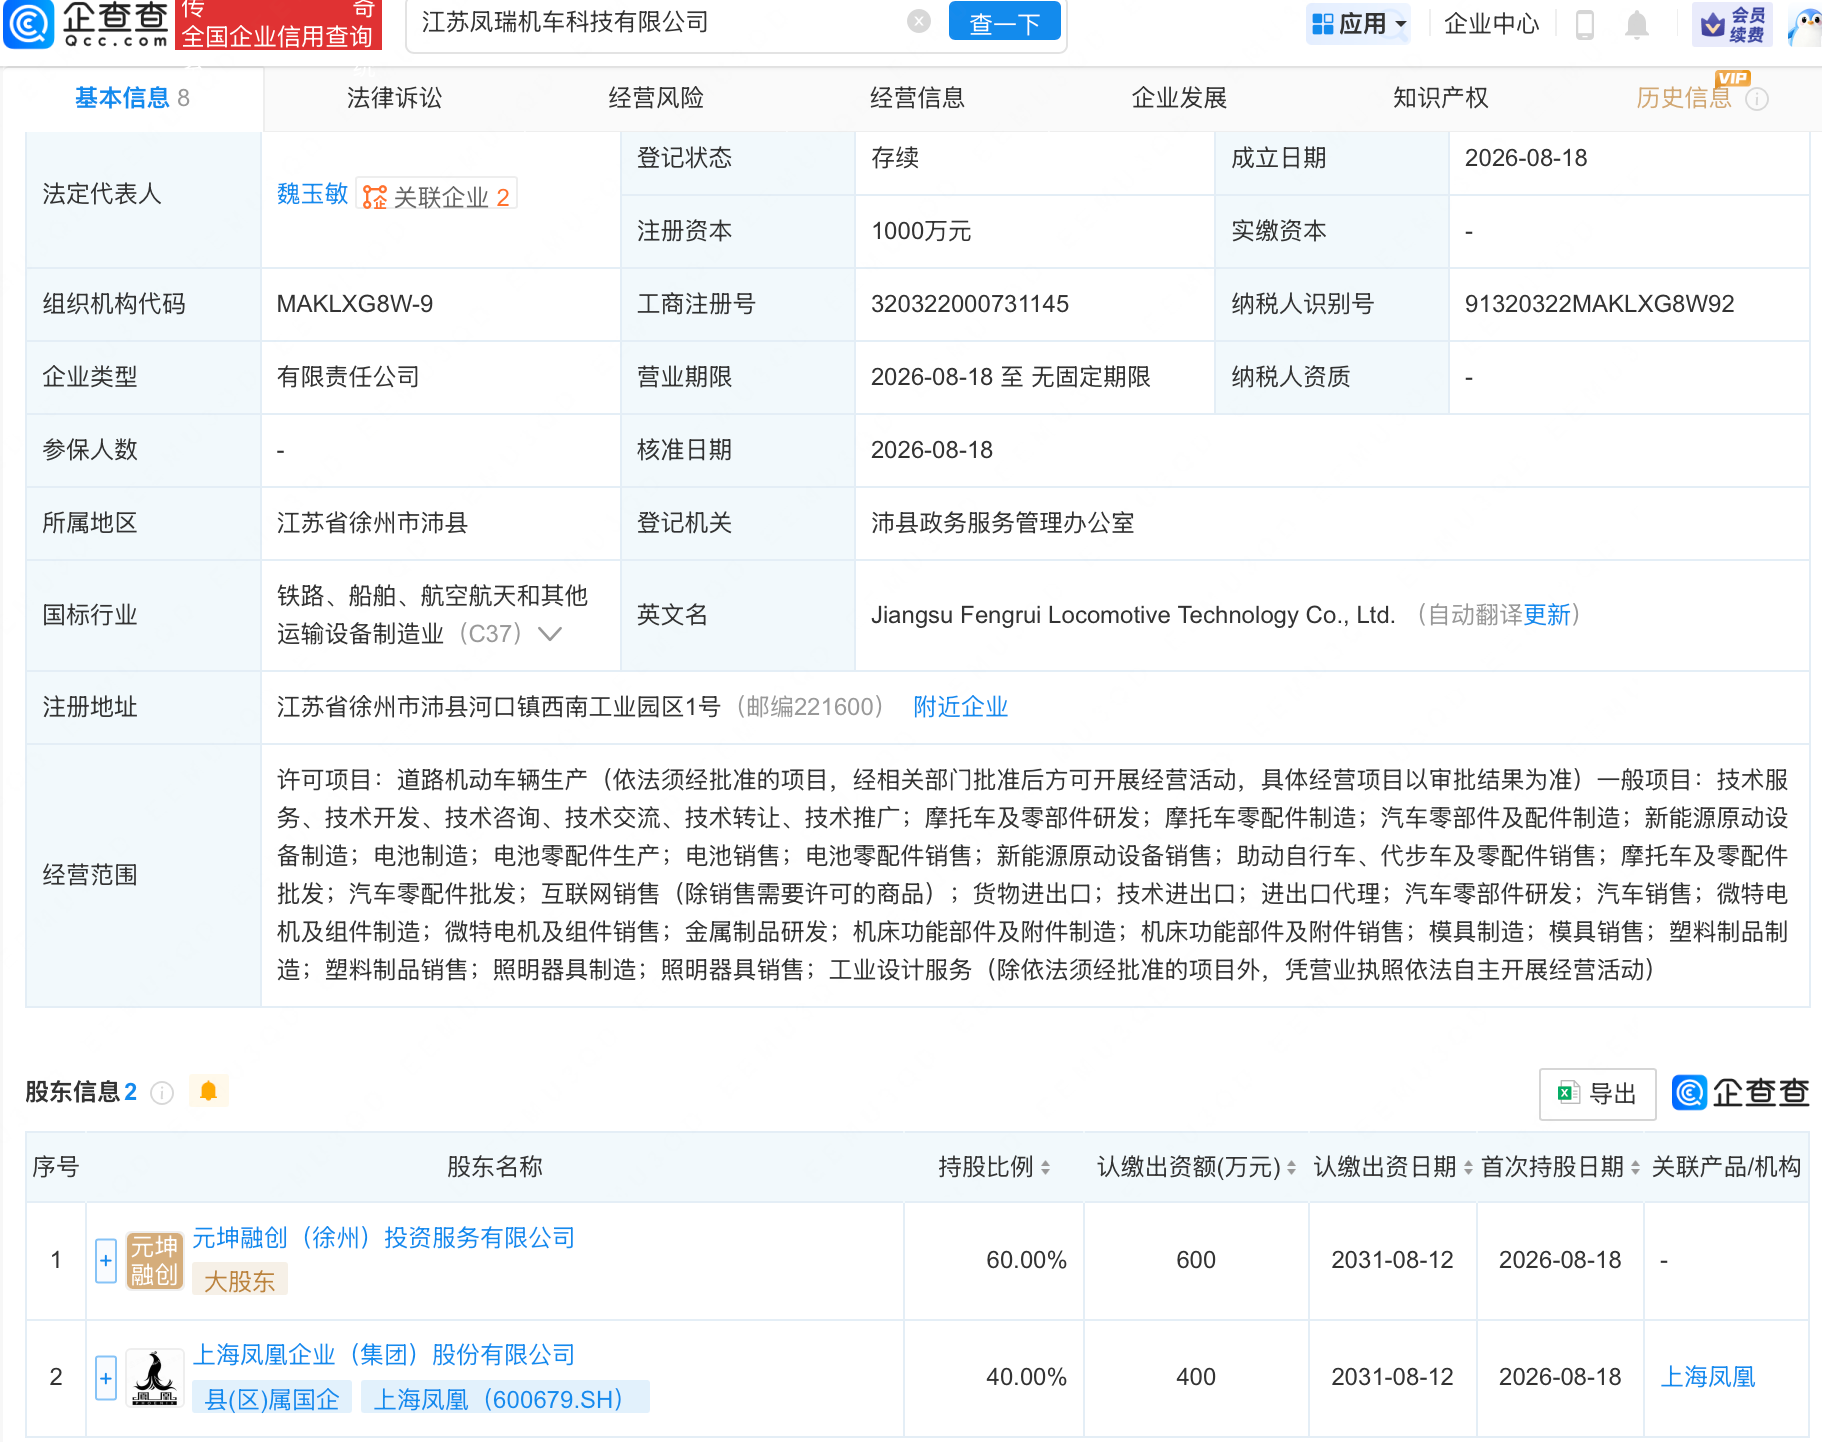This screenshot has width=1822, height=1442.
Task: Click the tax ID 91320322MAKLXG8W92
Action: click(1599, 304)
